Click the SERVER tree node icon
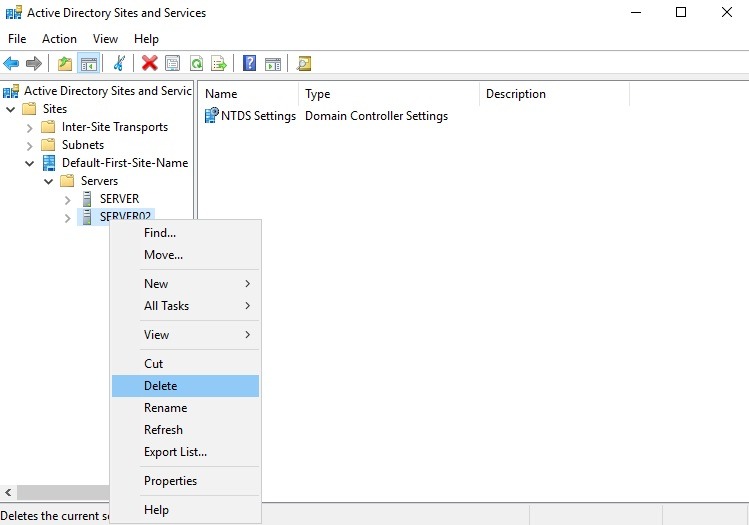749x525 pixels. 87,199
